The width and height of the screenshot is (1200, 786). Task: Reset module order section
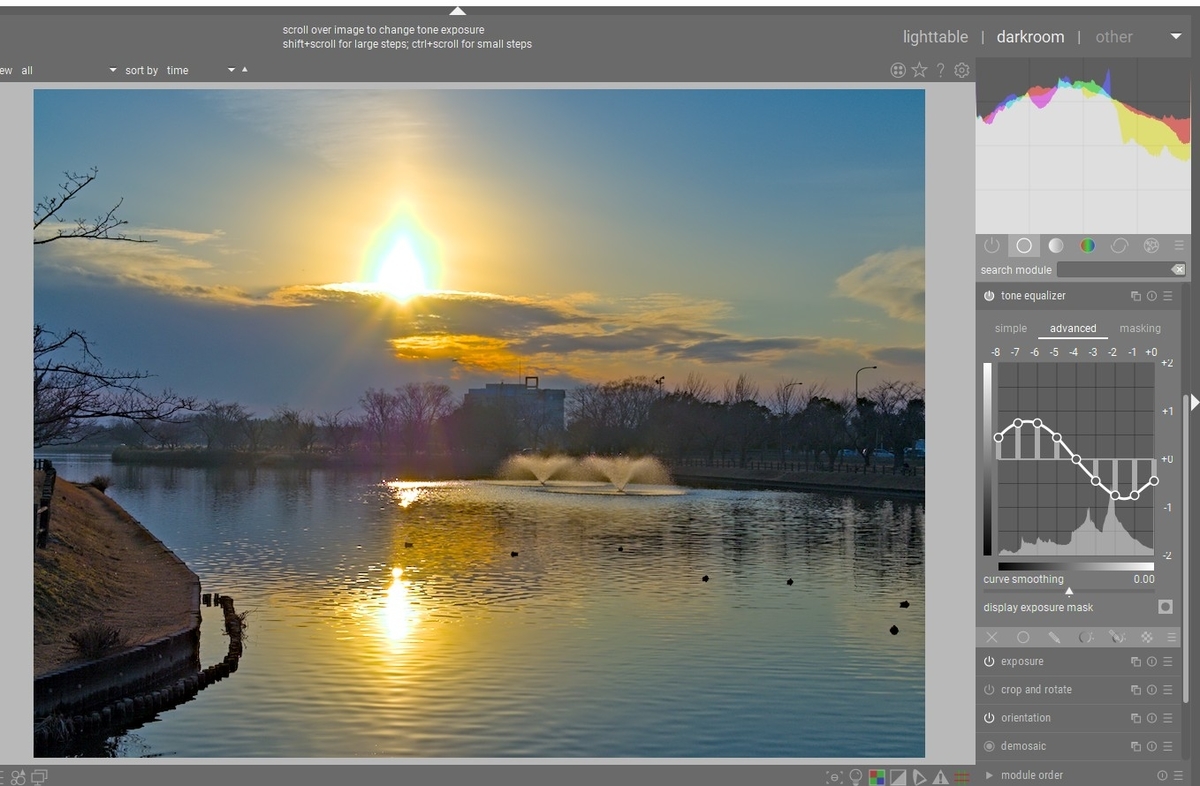tap(1162, 775)
